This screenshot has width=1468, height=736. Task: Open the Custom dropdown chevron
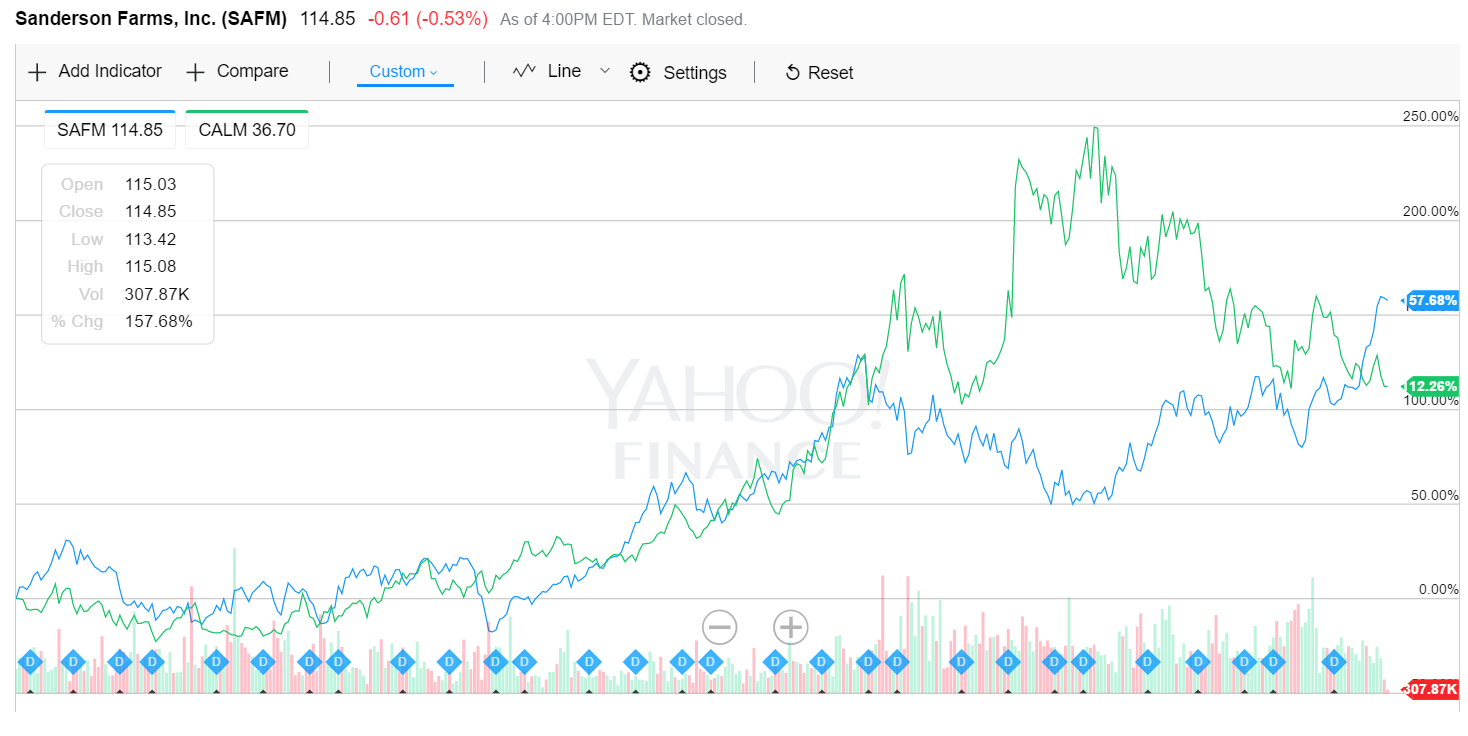(433, 71)
